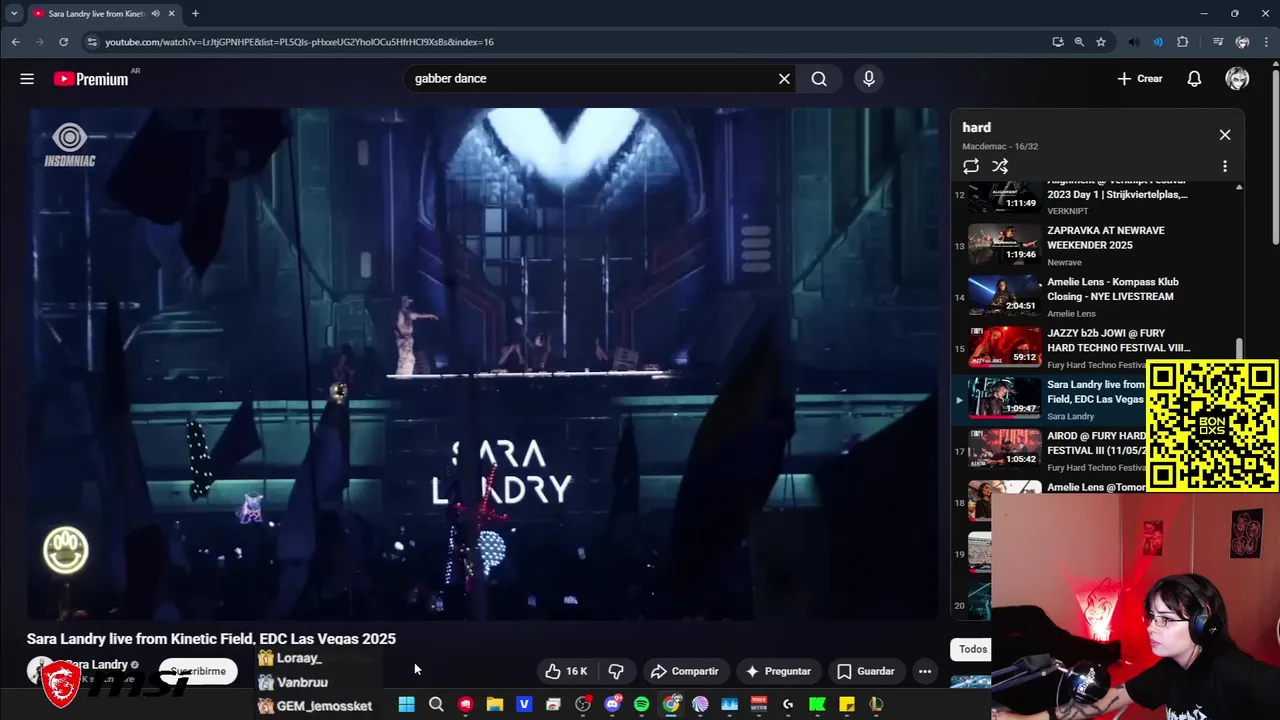Run search with the magnifier button
The height and width of the screenshot is (720, 1280).
(x=819, y=79)
